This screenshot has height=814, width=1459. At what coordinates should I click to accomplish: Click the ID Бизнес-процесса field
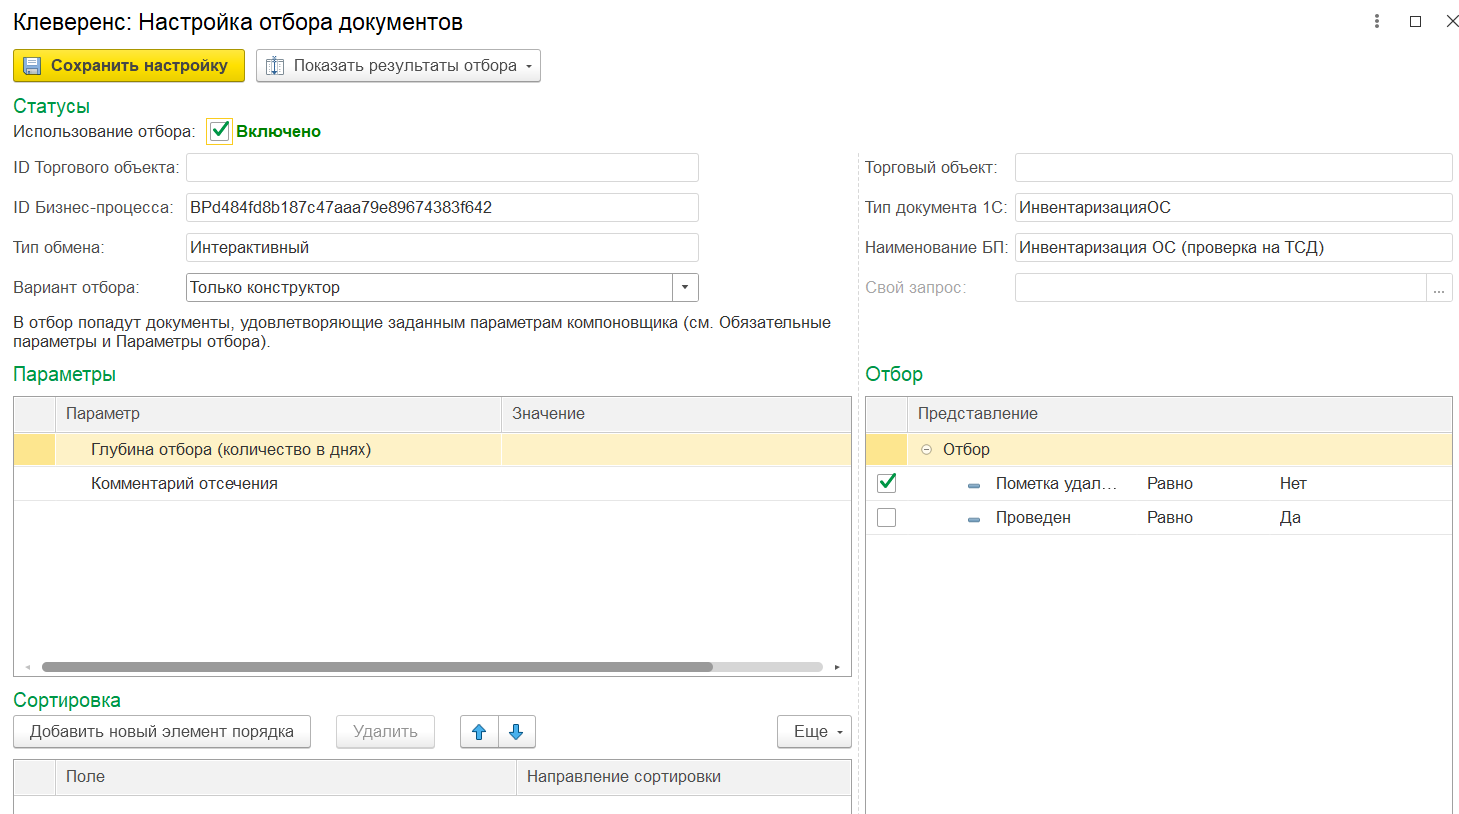click(x=442, y=208)
